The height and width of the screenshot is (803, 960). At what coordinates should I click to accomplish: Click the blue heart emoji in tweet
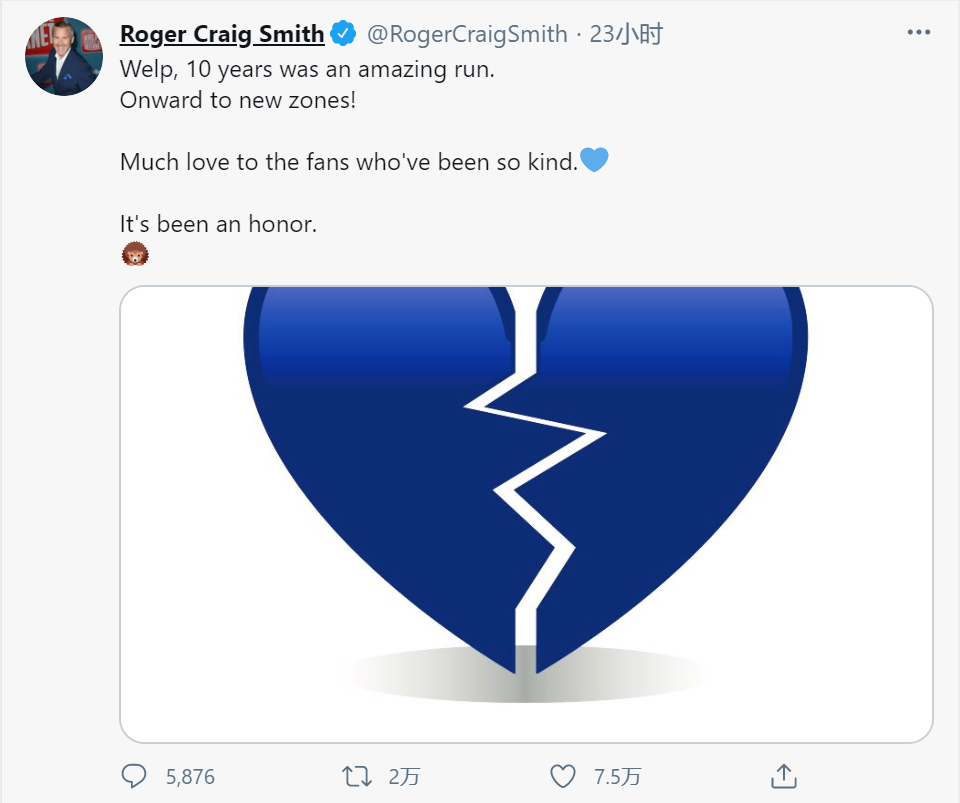click(x=594, y=160)
